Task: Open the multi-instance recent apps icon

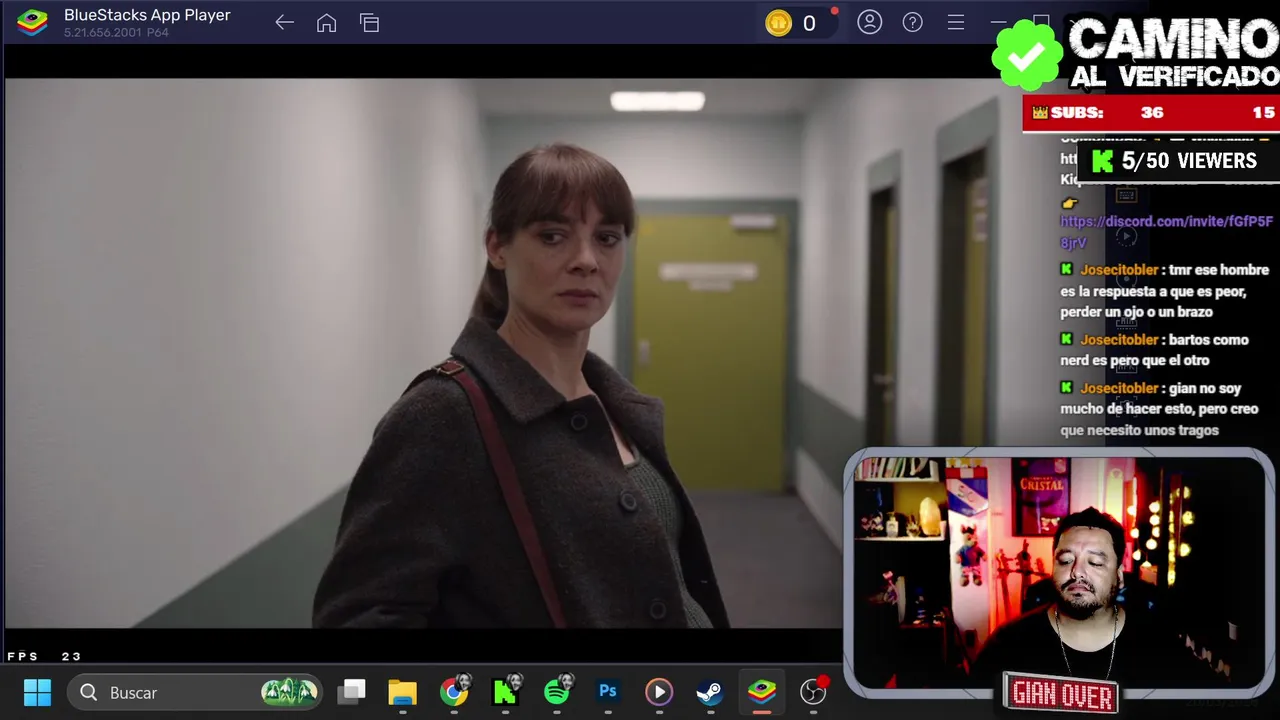Action: click(x=370, y=23)
